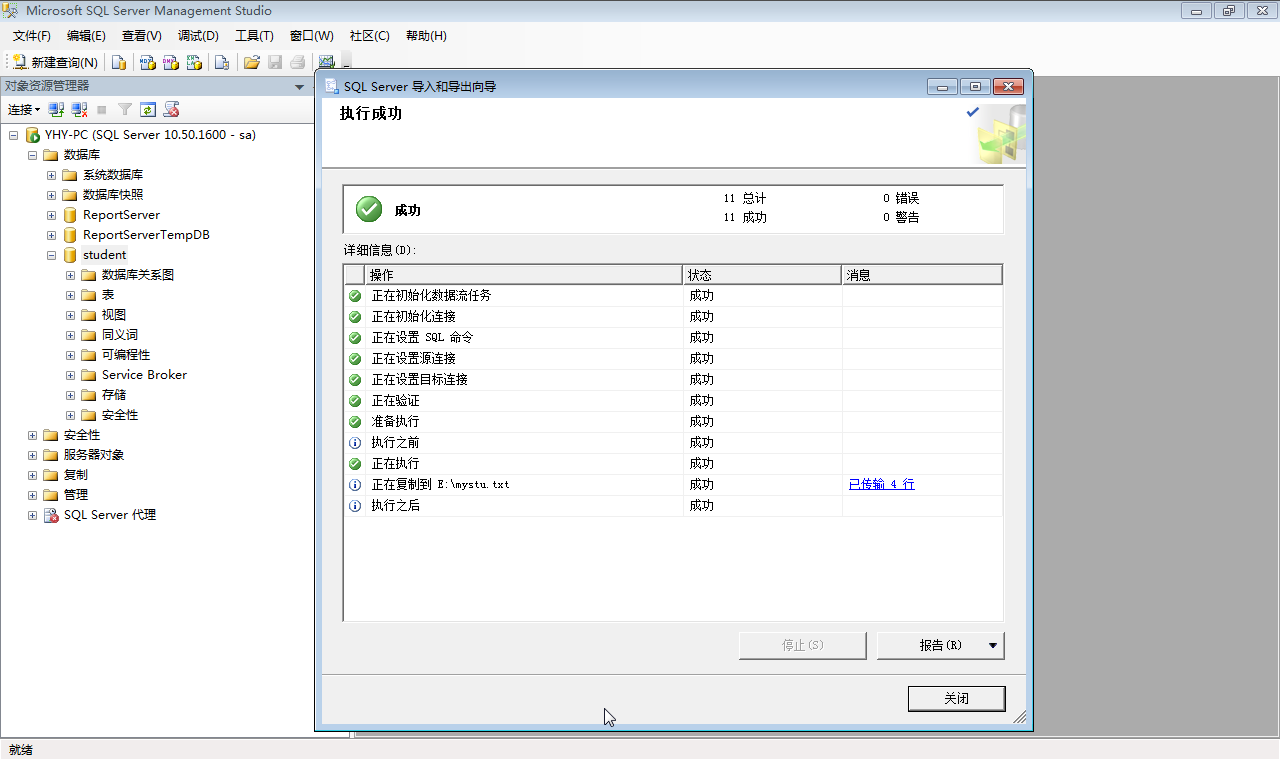Click the 操作 column header
The height and width of the screenshot is (760, 1280).
[524, 275]
